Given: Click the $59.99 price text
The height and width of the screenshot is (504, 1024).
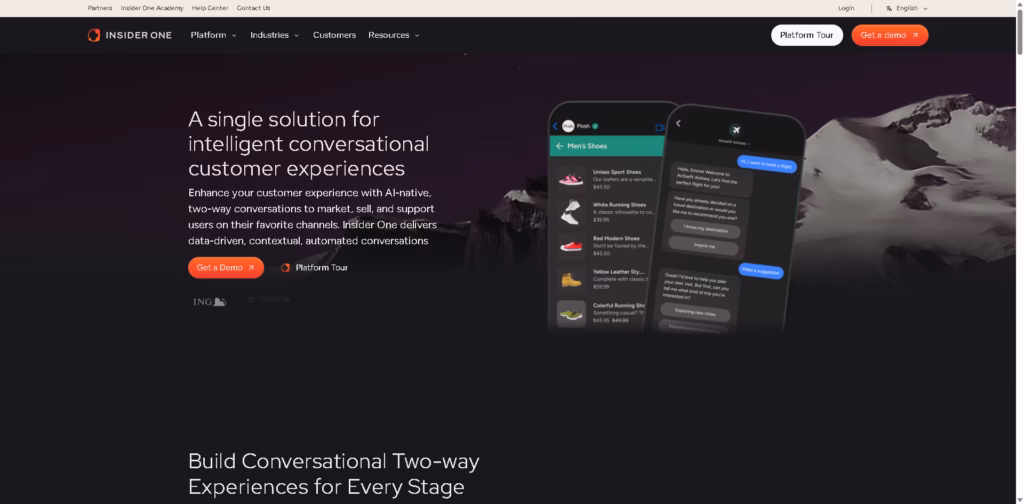Looking at the screenshot, I should coord(601,287).
